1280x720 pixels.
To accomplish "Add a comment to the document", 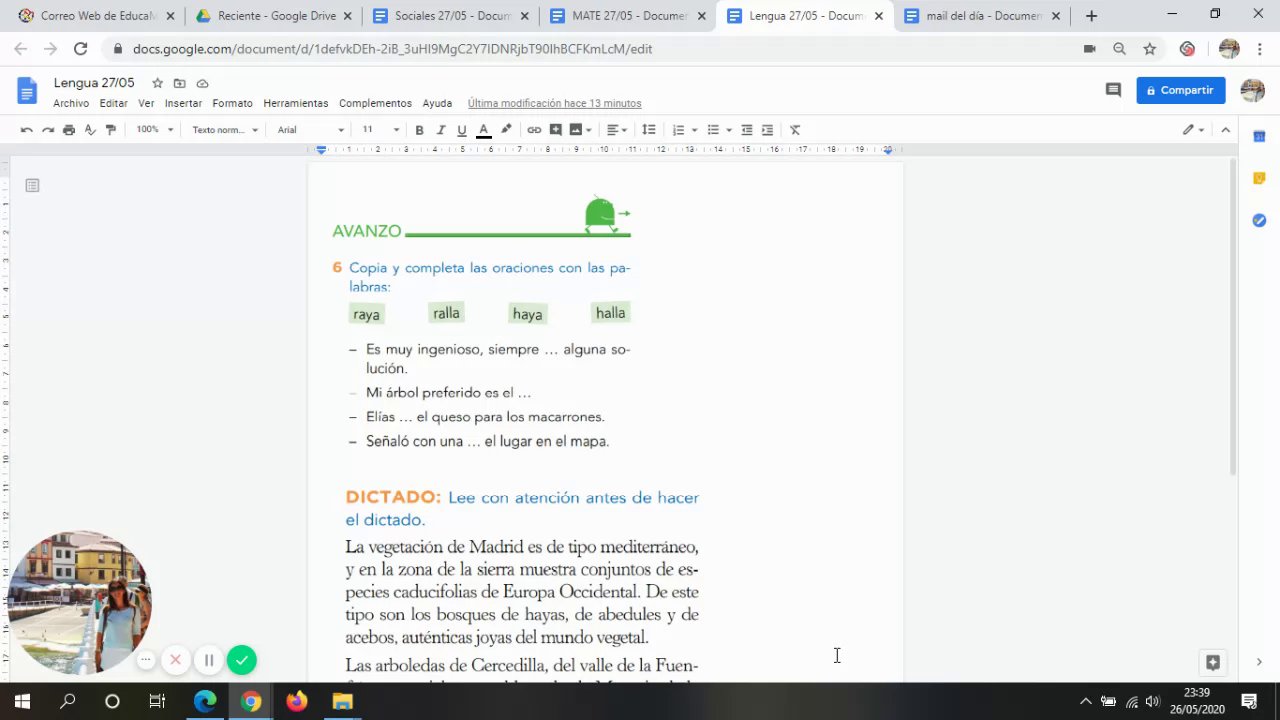I will pos(555,130).
